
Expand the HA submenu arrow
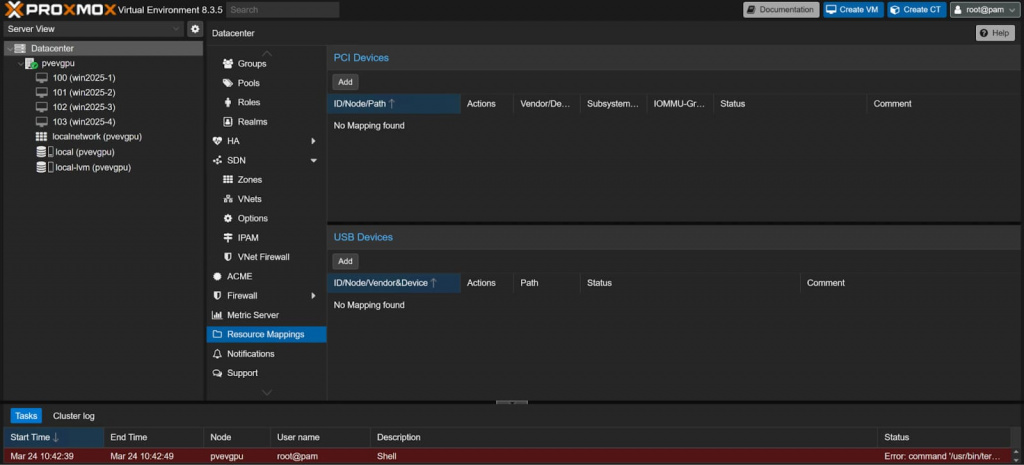pos(313,141)
